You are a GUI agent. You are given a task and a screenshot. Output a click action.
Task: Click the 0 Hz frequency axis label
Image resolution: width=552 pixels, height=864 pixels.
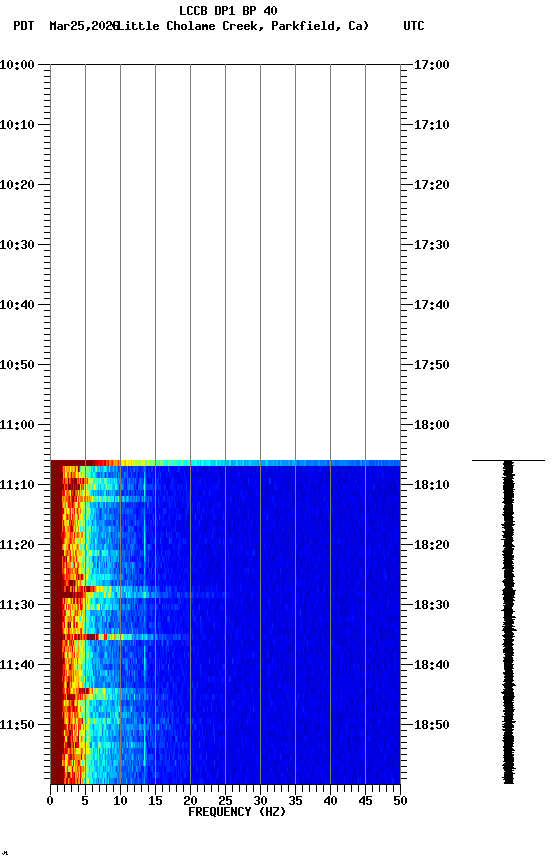50,801
